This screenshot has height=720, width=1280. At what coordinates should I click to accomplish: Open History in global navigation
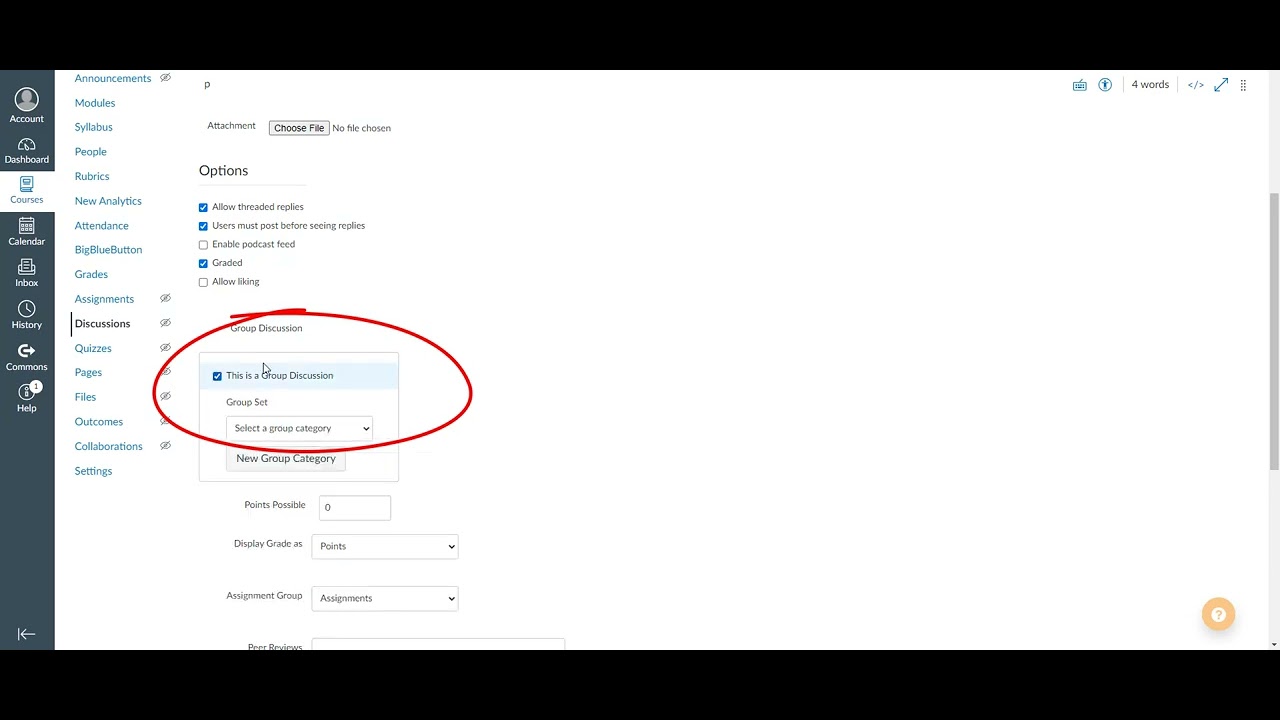pyautogui.click(x=27, y=316)
